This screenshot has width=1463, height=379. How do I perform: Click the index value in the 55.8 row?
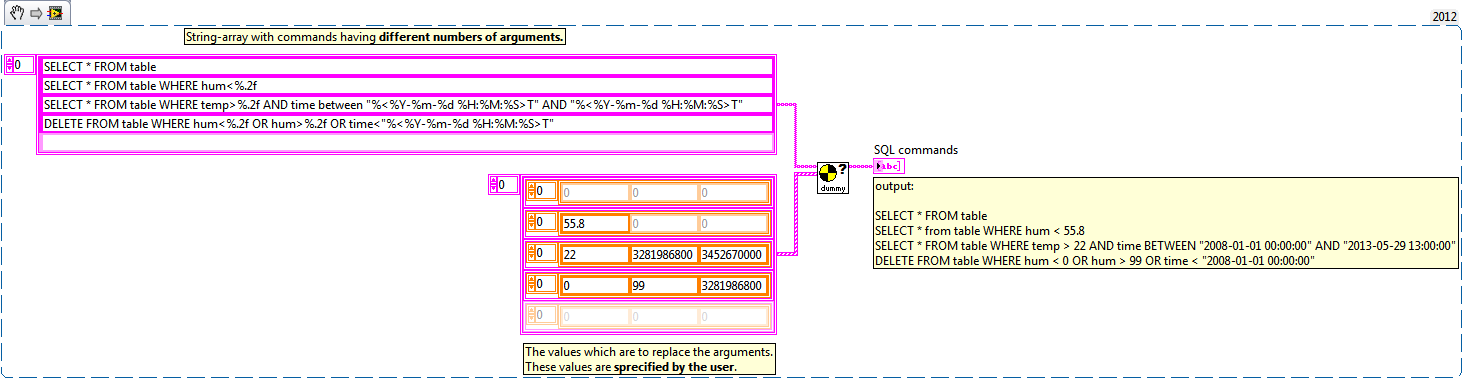(545, 222)
